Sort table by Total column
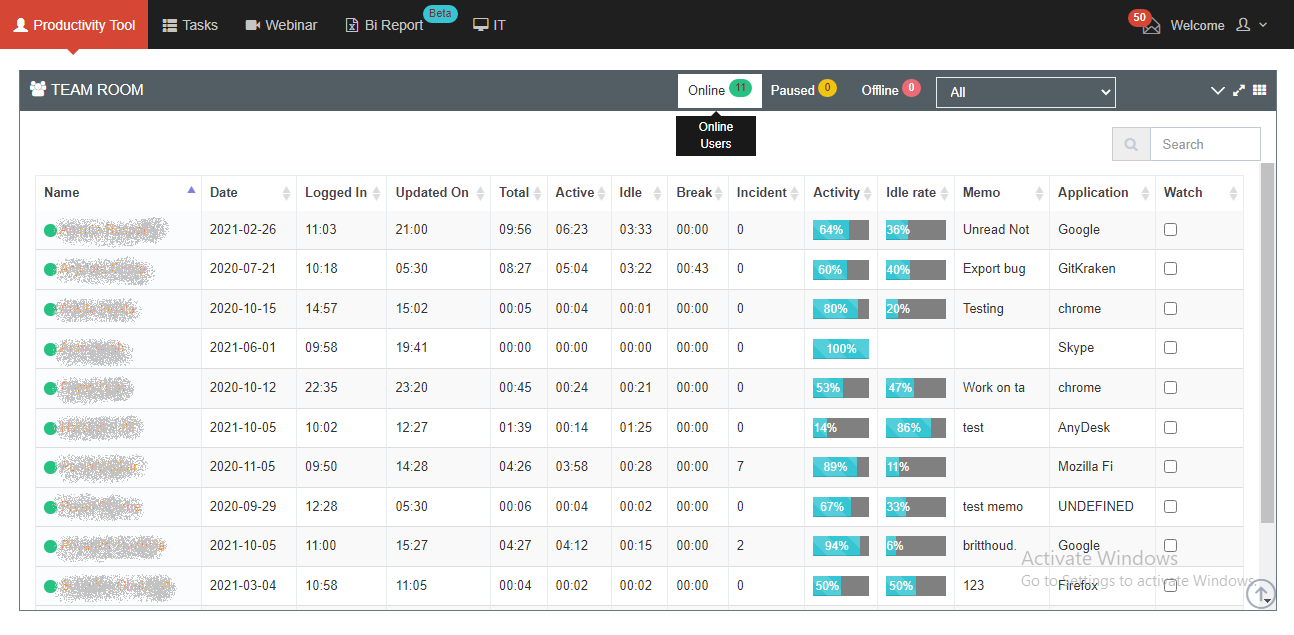 519,193
